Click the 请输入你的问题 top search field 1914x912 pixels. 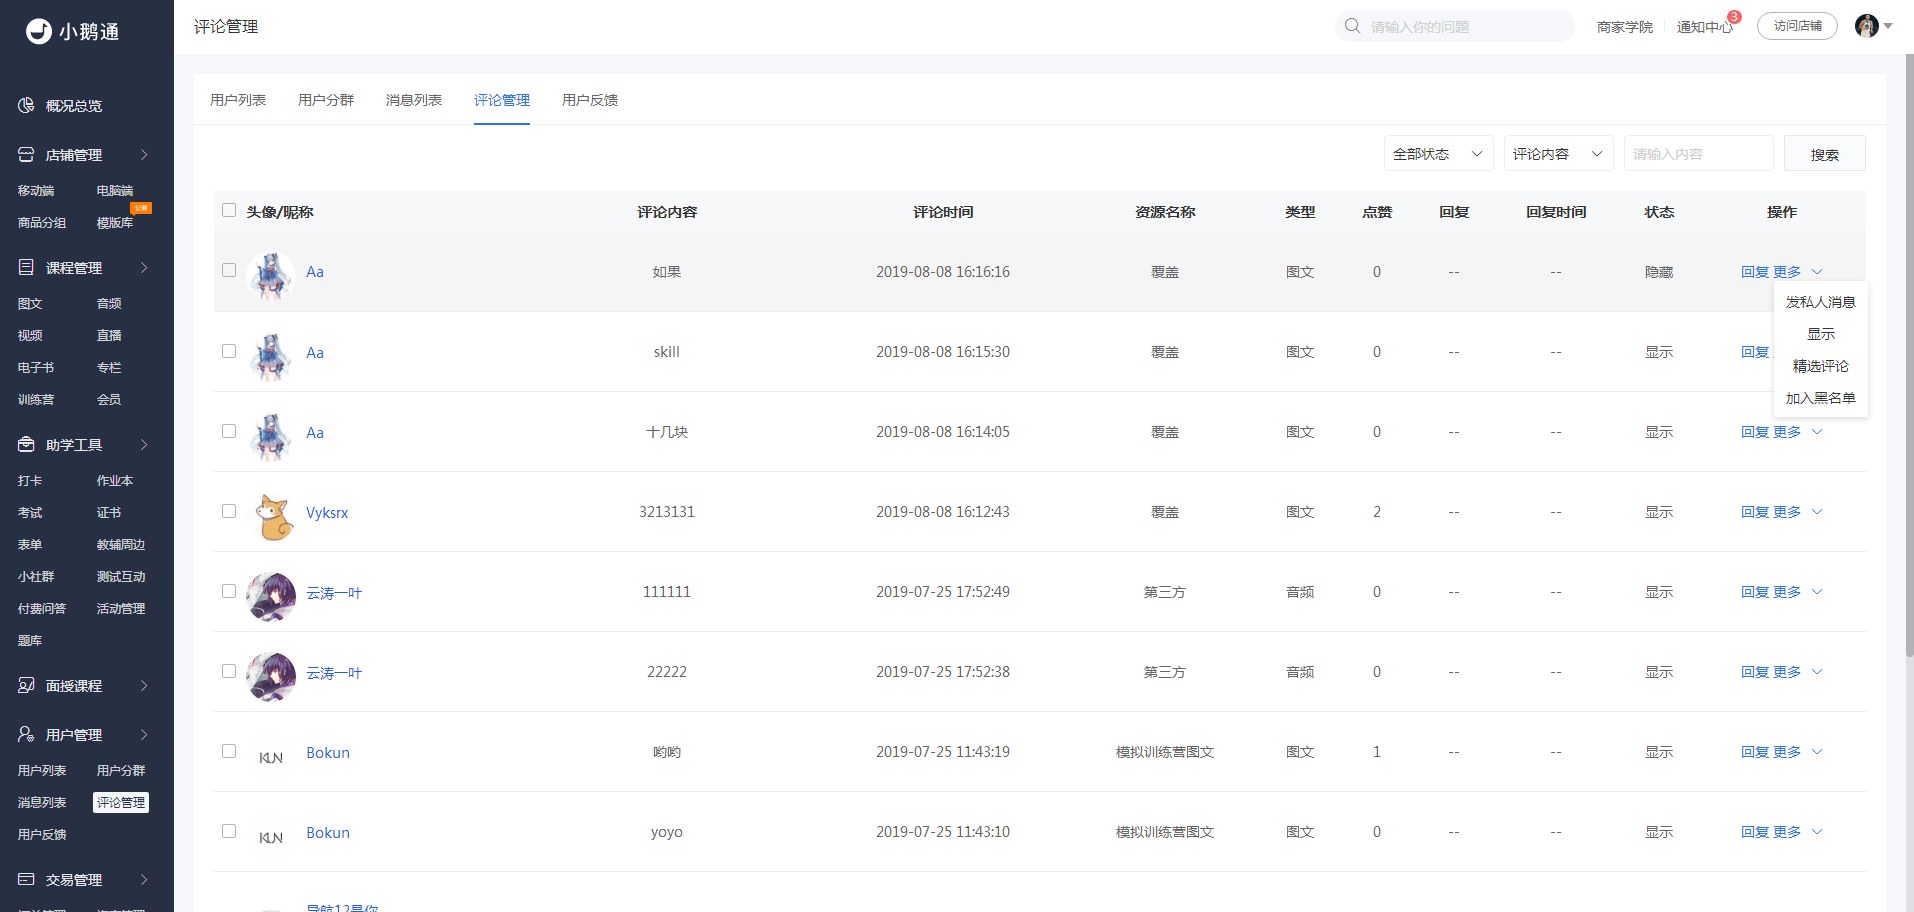coord(1454,26)
